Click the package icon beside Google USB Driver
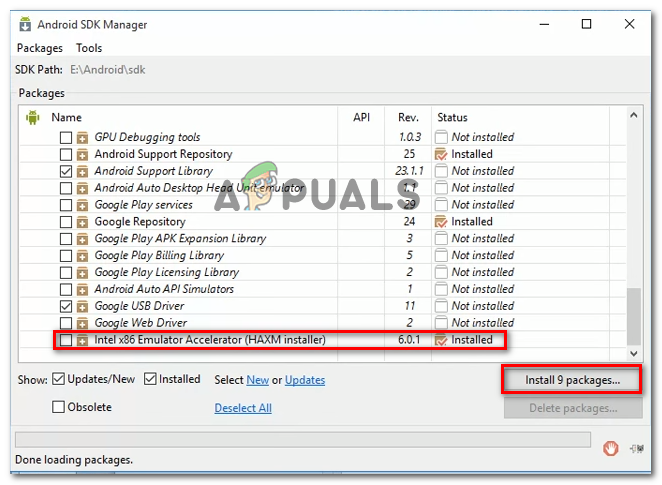The height and width of the screenshot is (485, 662). (x=82, y=306)
